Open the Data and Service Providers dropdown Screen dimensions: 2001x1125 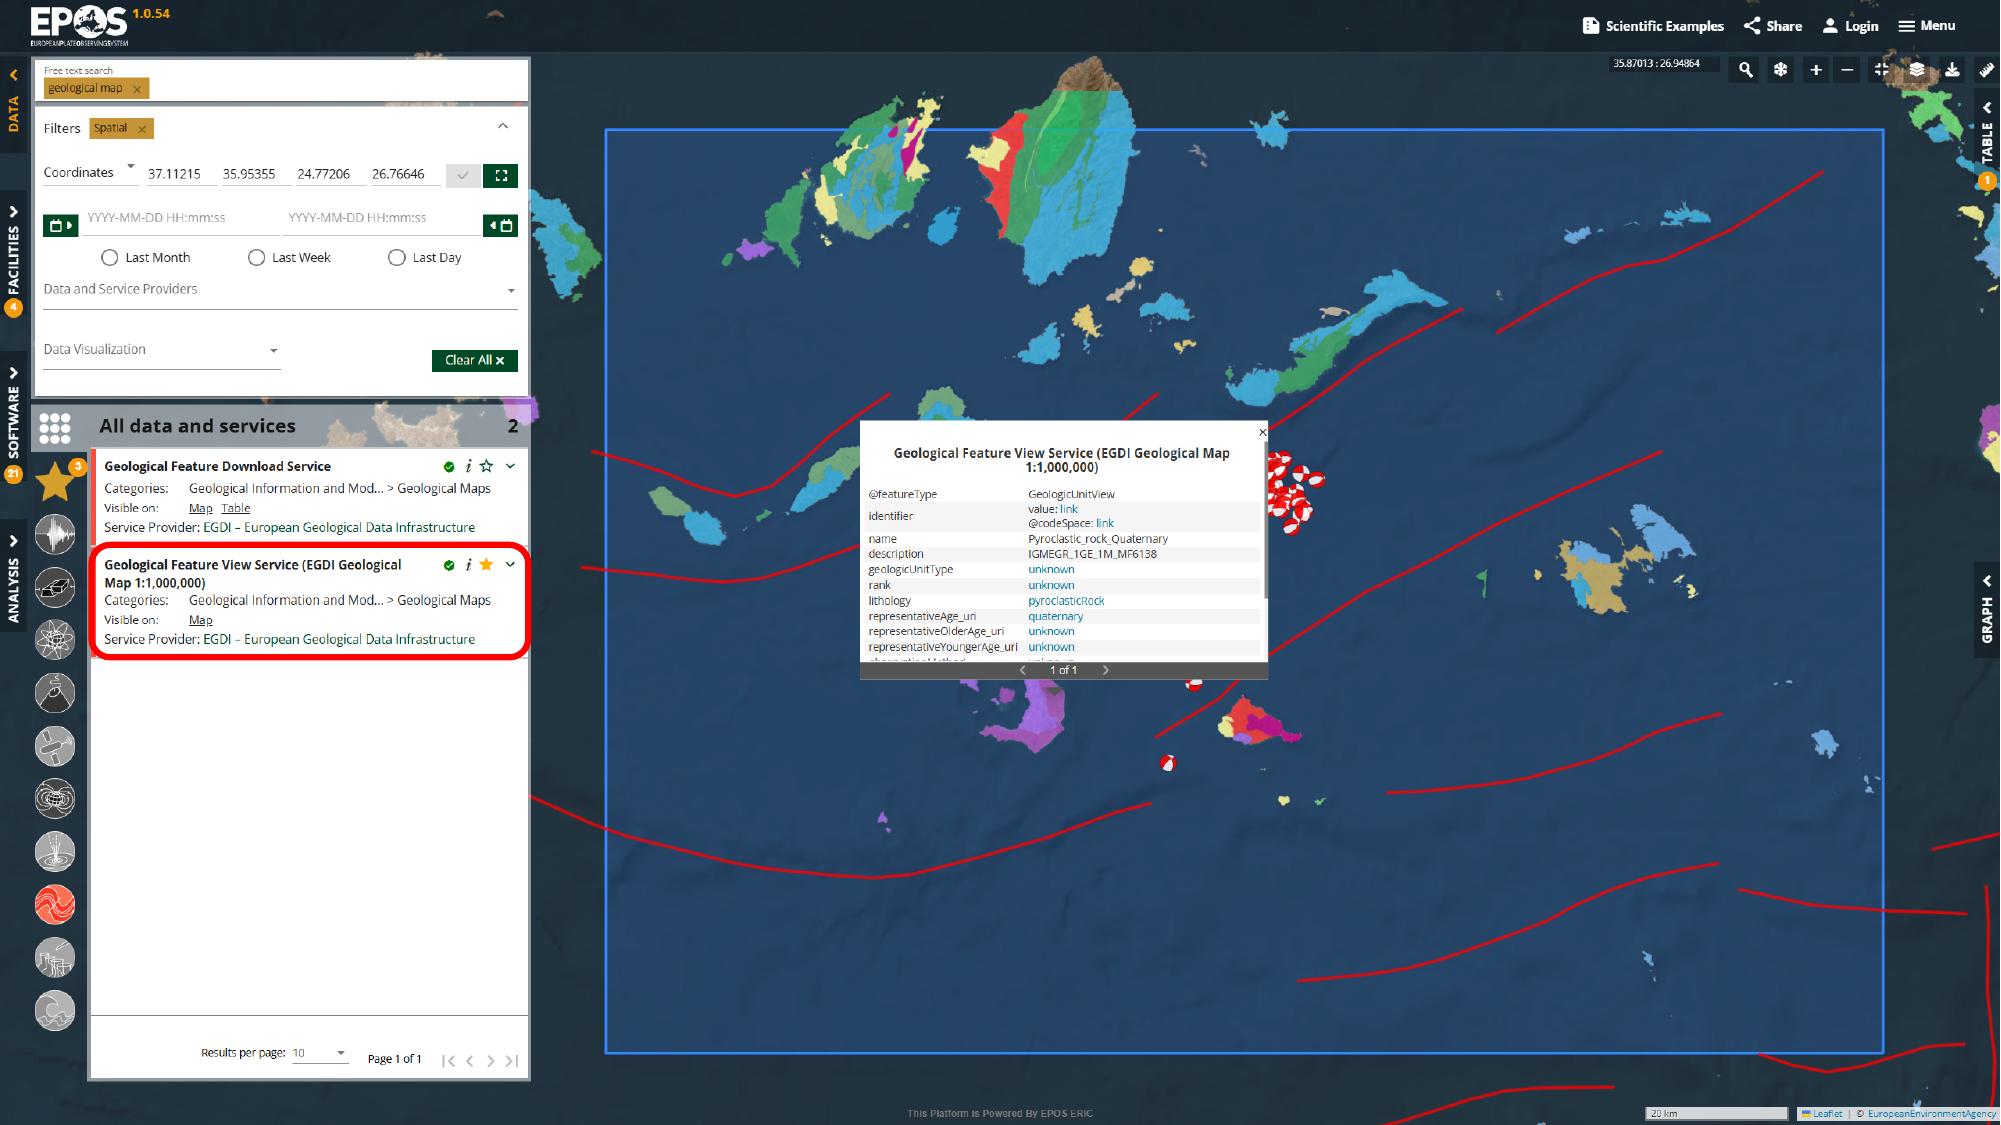511,290
